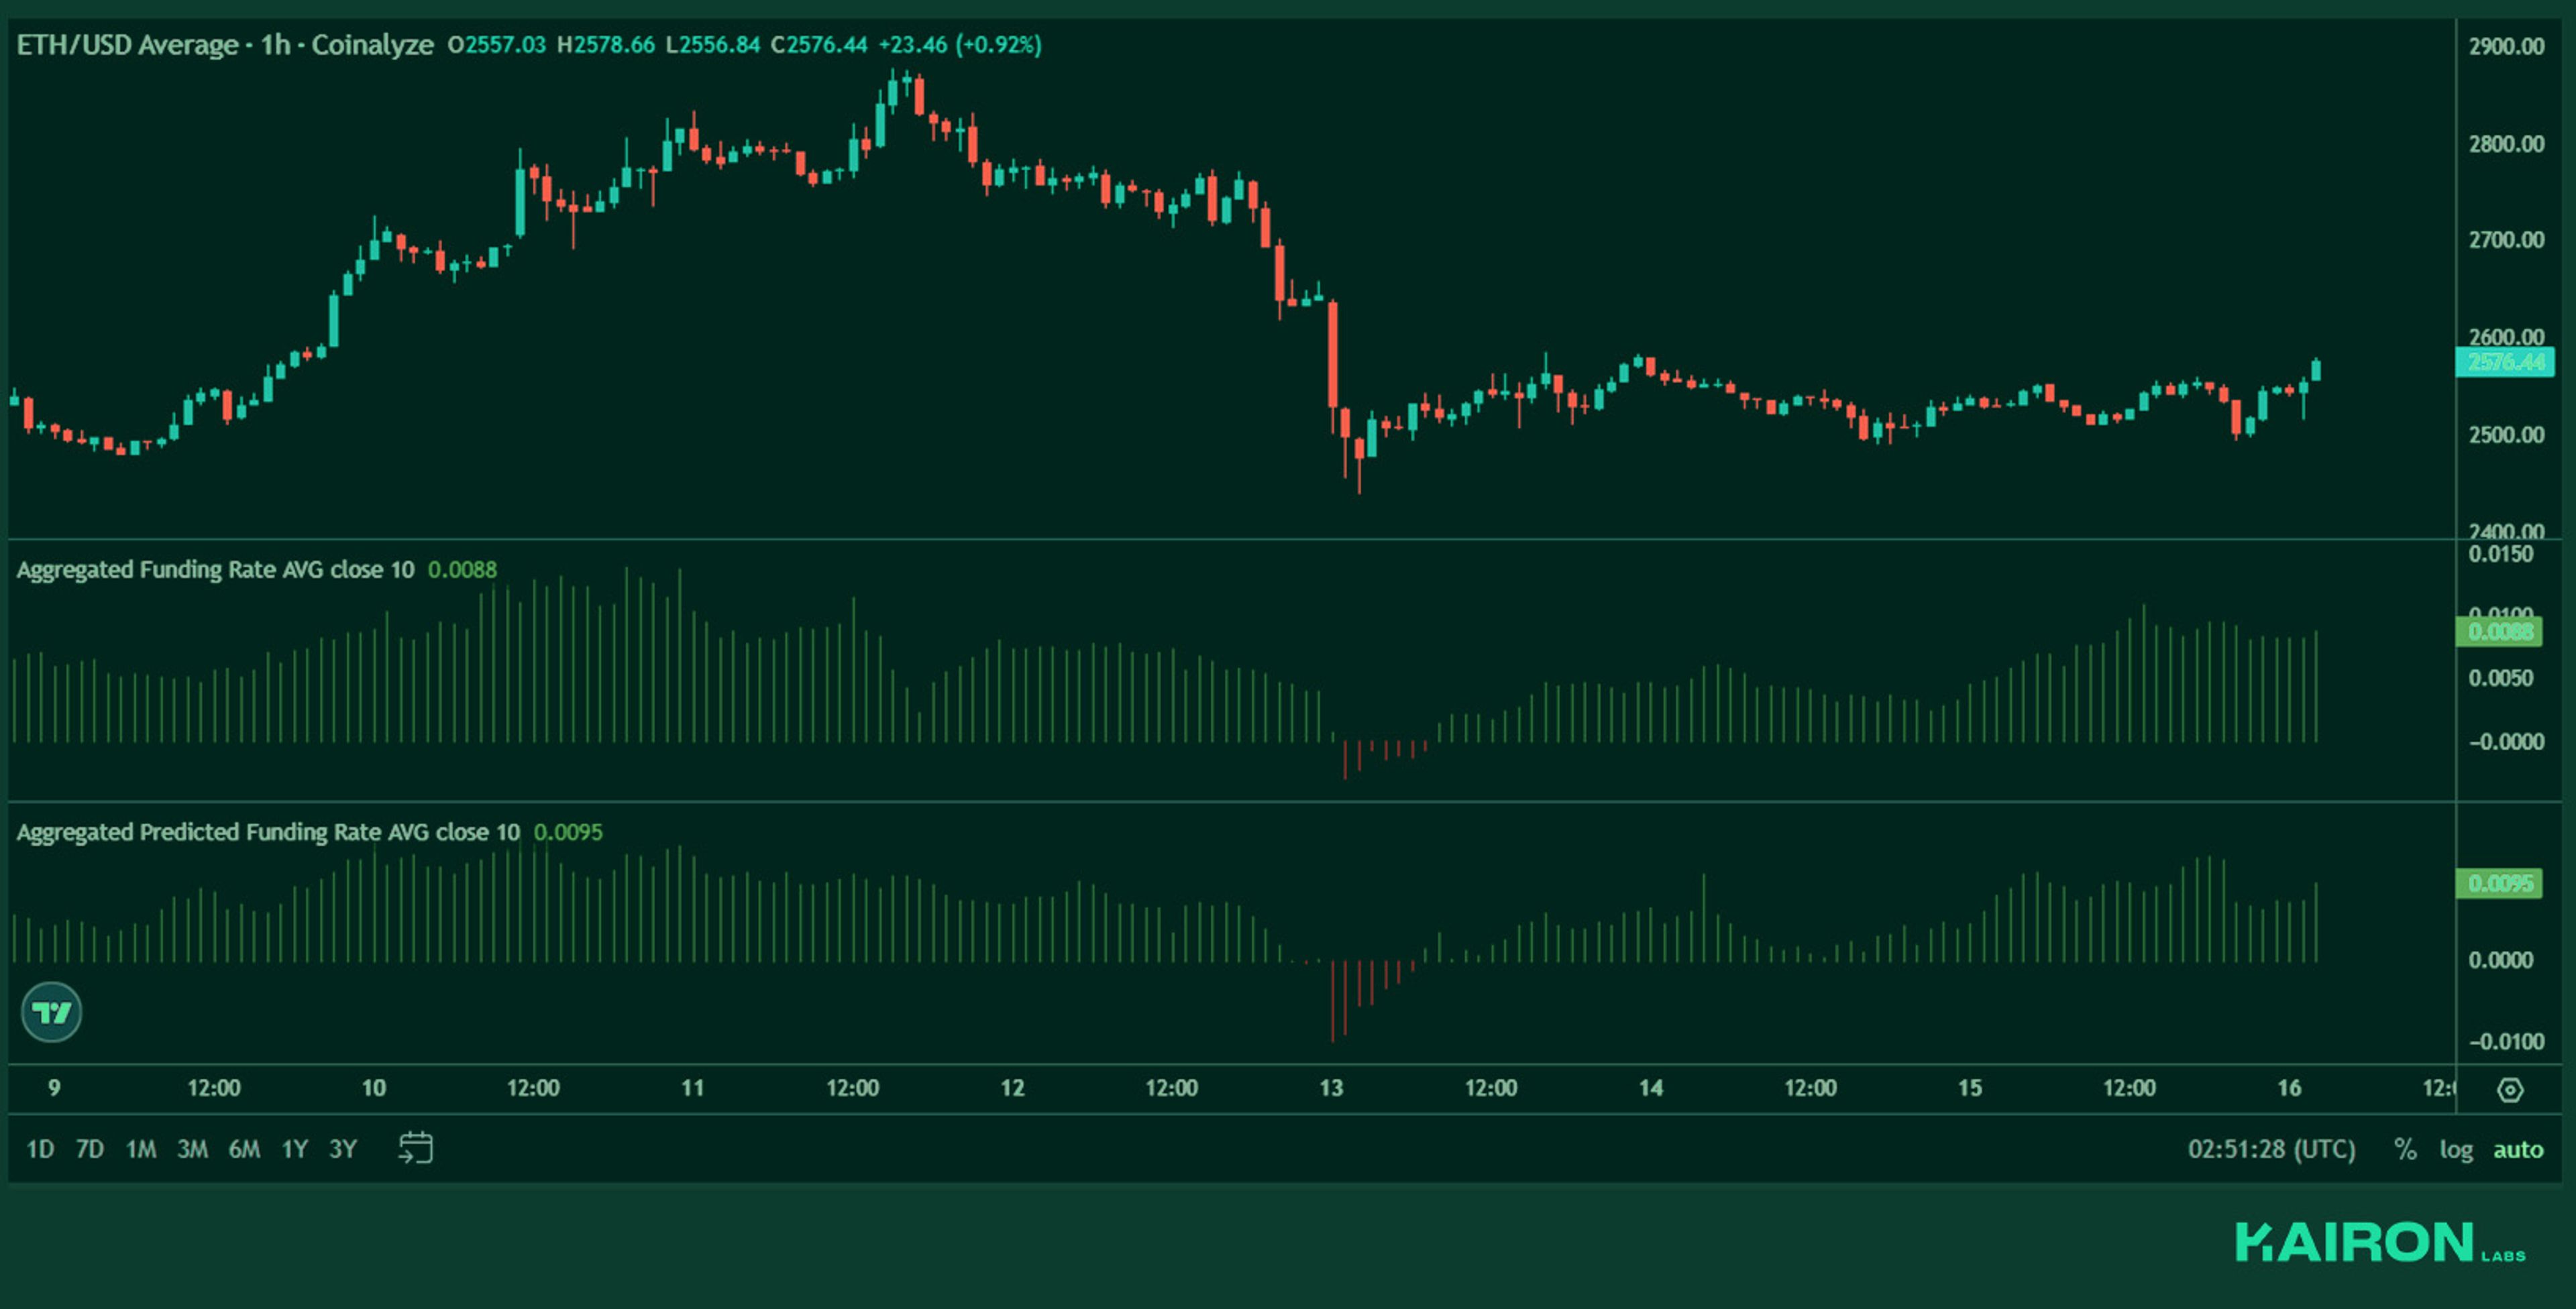Click date 13 on time axis

[x=1331, y=1088]
